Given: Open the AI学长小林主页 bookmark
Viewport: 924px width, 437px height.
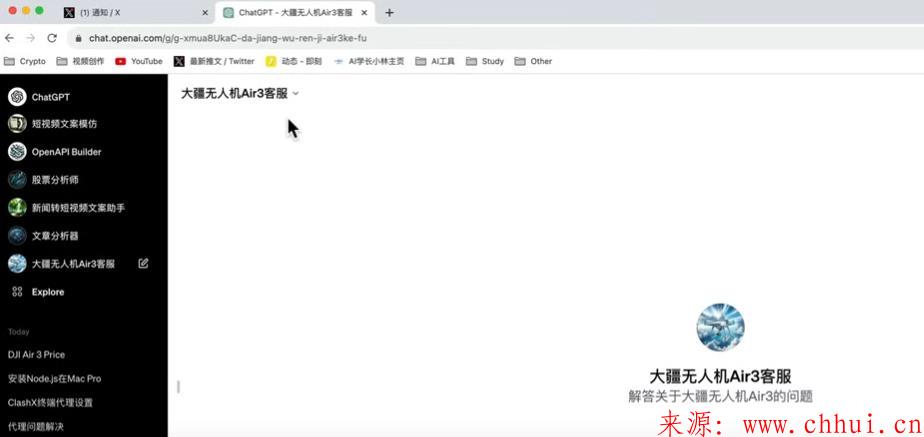Looking at the screenshot, I should pos(369,61).
